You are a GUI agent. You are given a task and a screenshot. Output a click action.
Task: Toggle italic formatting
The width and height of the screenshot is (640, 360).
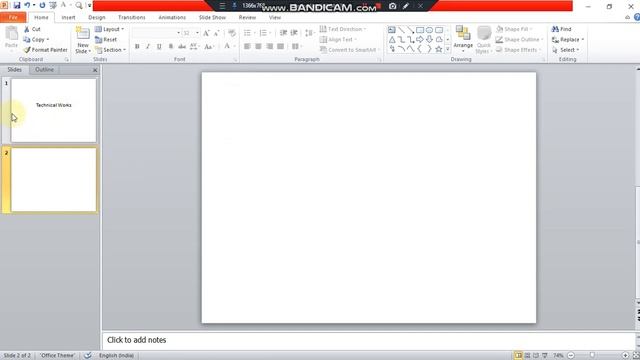click(x=148, y=47)
